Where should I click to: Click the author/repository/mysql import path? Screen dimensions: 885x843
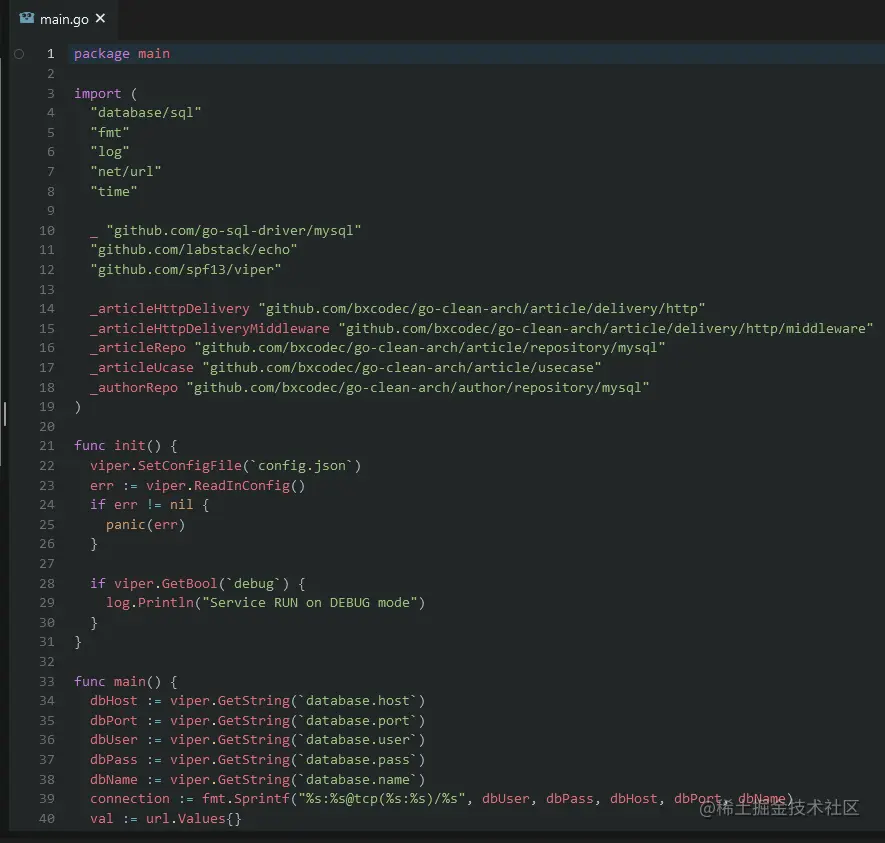[418, 388]
